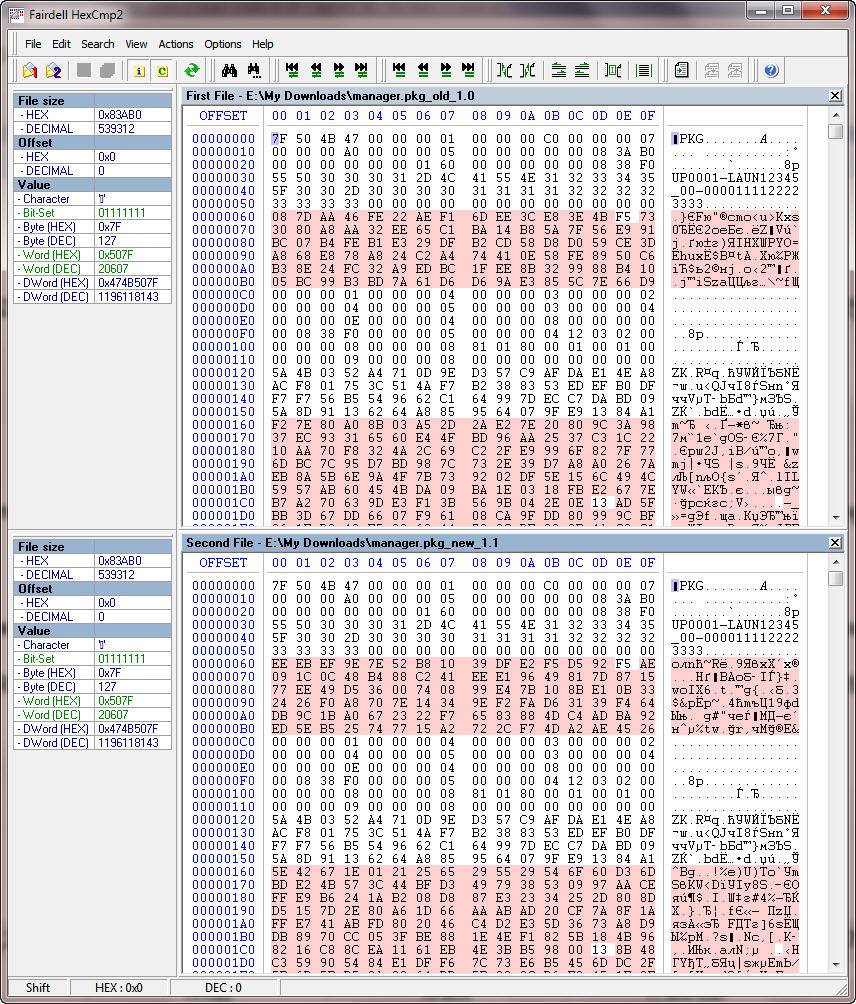Viewport: 856px width, 1004px height.
Task: Open the Help menu
Action: coord(262,44)
